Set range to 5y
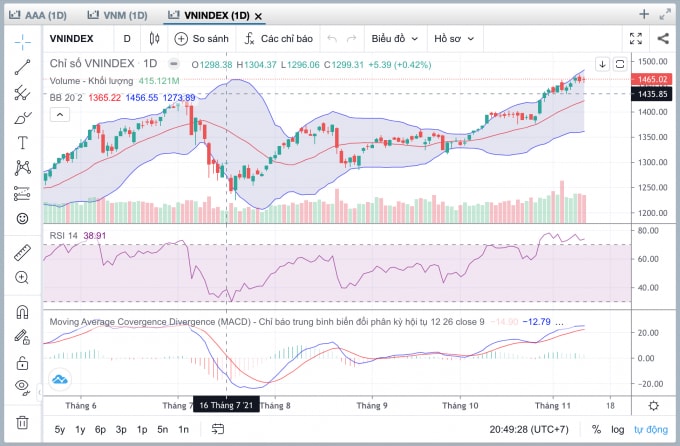This screenshot has width=680, height=446. [59, 430]
